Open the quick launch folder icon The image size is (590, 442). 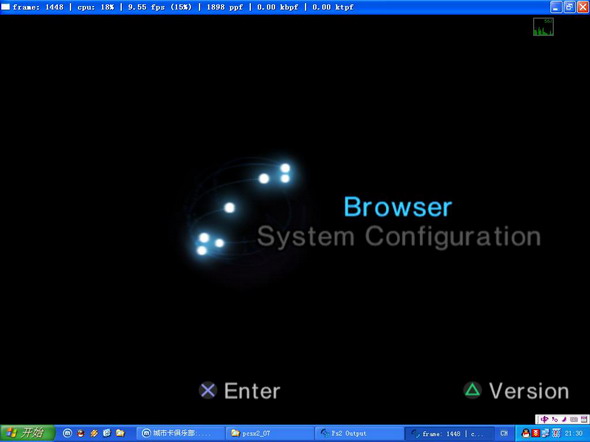point(120,433)
